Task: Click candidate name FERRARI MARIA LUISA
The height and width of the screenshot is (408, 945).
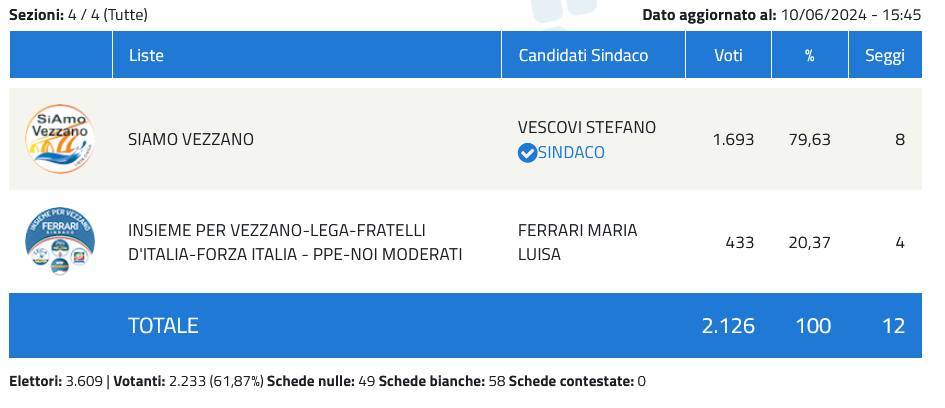Action: point(577,242)
